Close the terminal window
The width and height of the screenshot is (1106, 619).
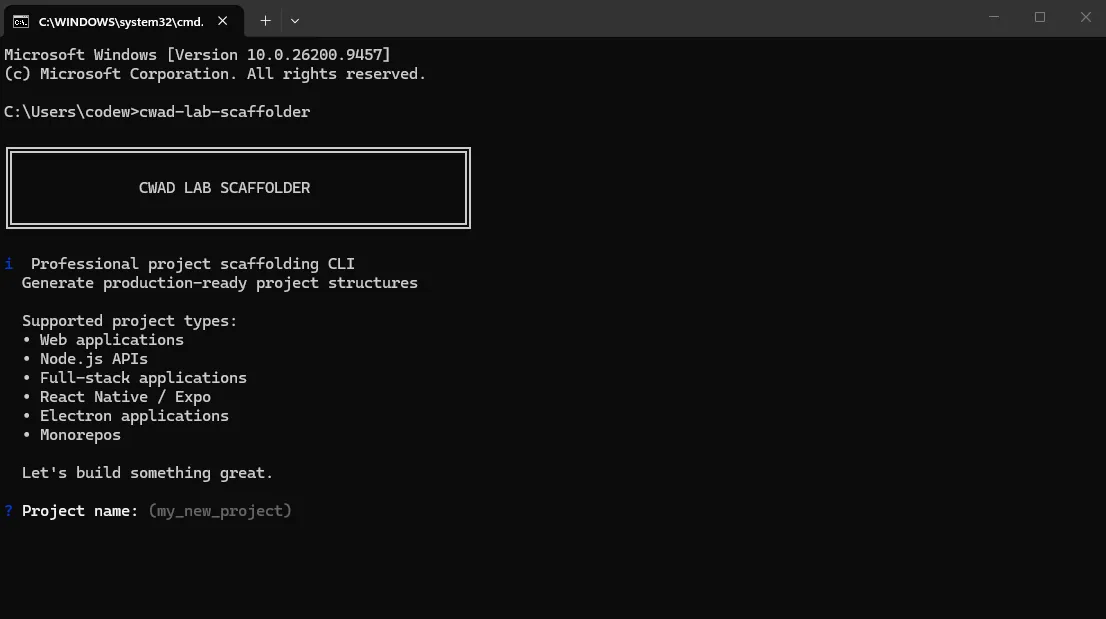click(x=1086, y=17)
